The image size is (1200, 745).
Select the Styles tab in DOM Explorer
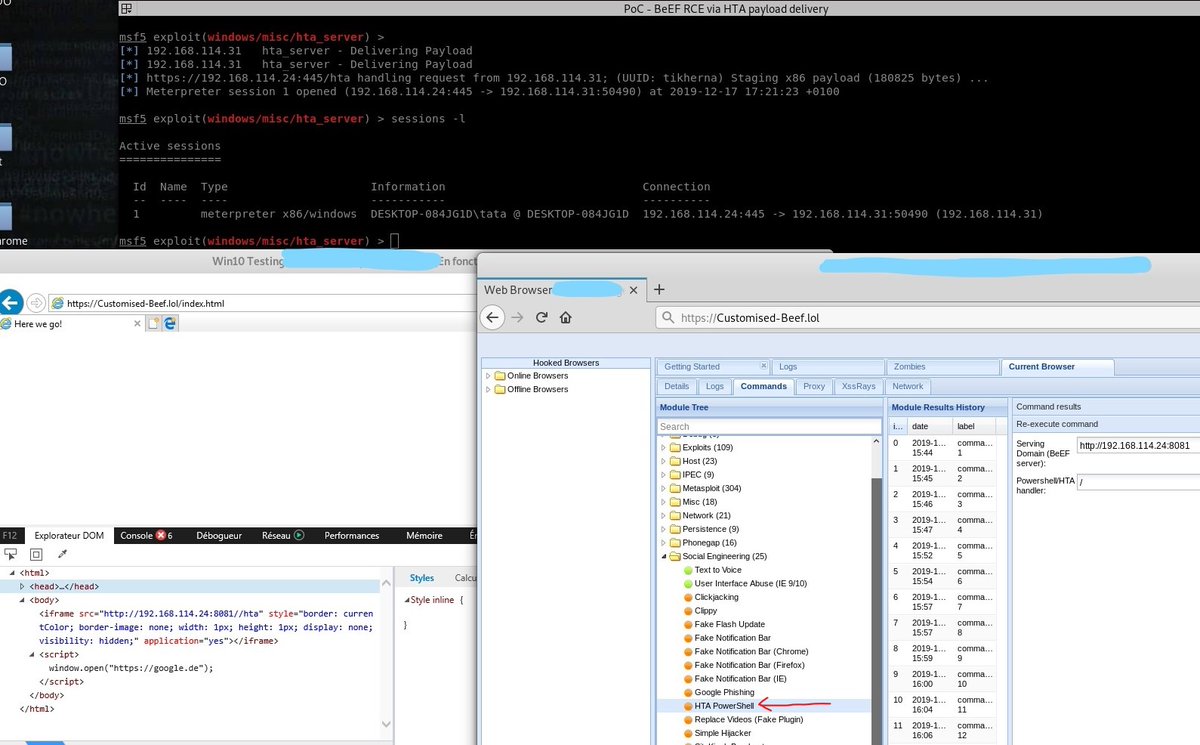(x=422, y=577)
